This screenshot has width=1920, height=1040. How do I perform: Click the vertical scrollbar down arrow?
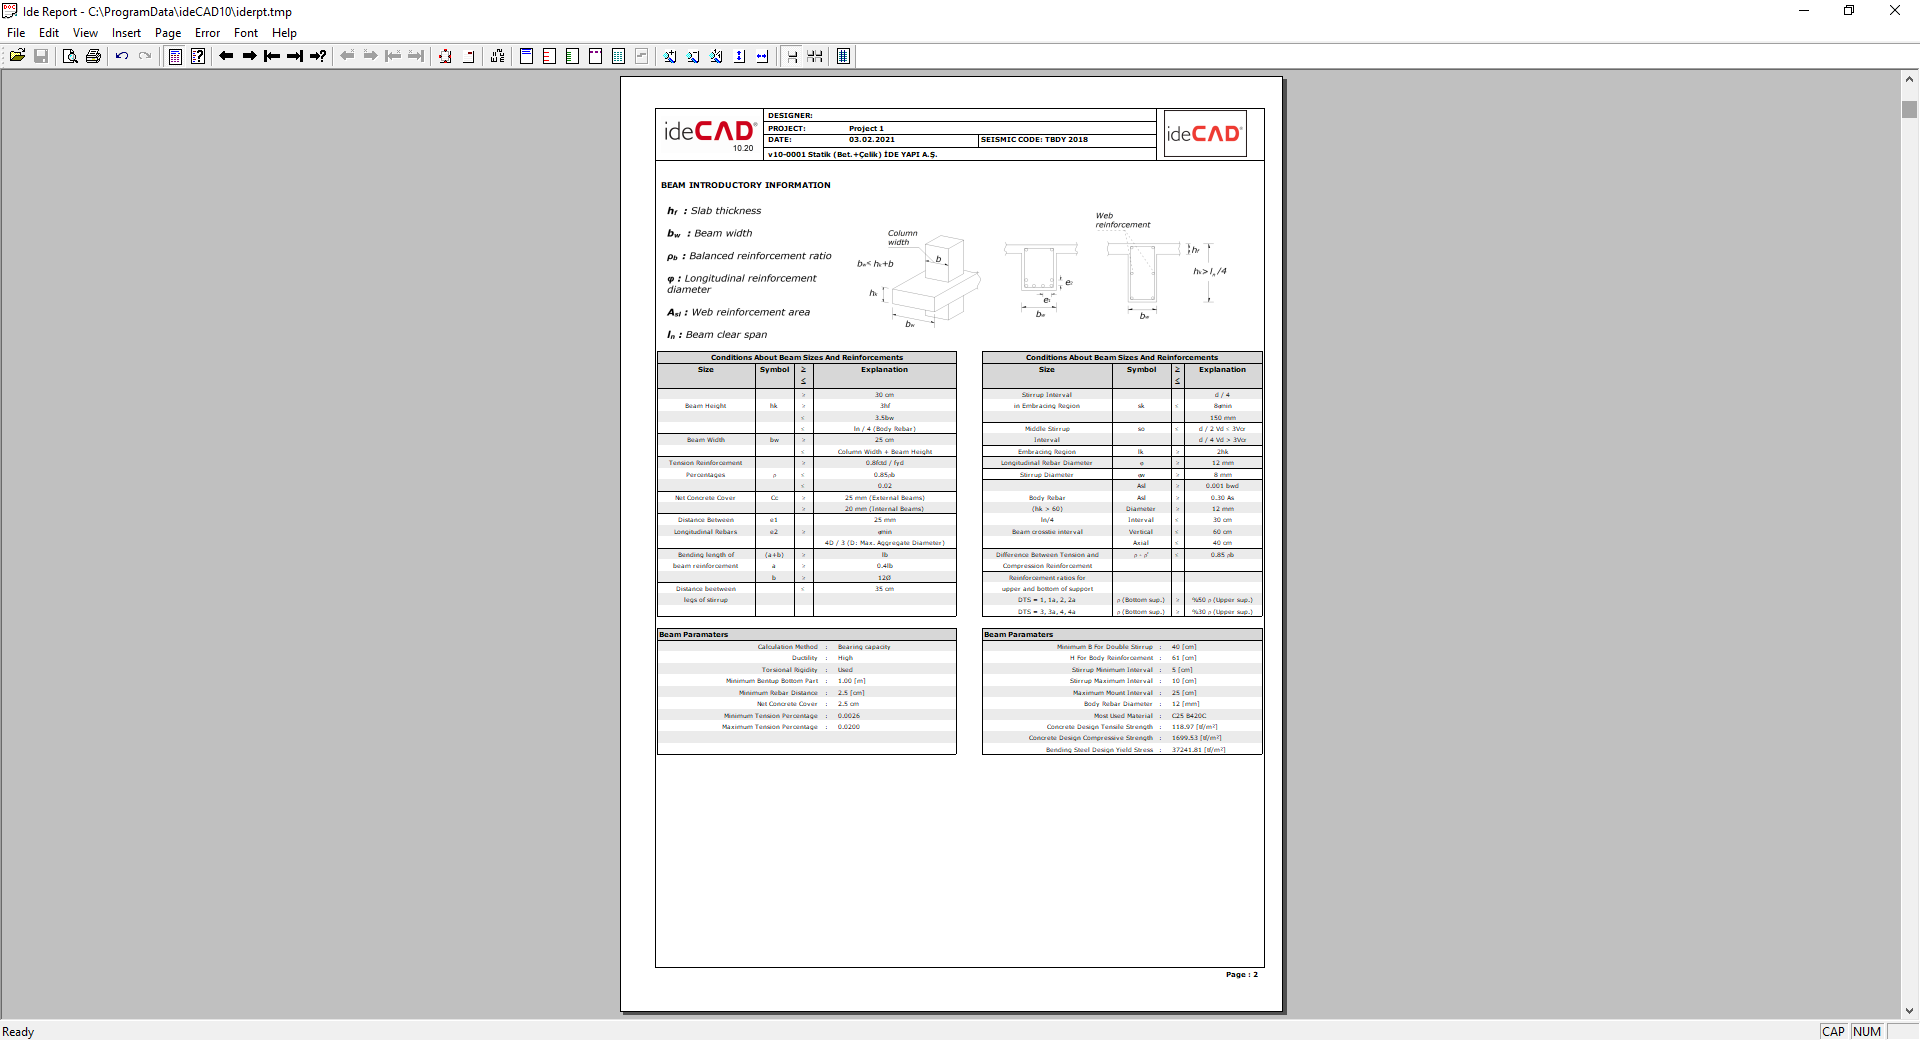1909,1010
